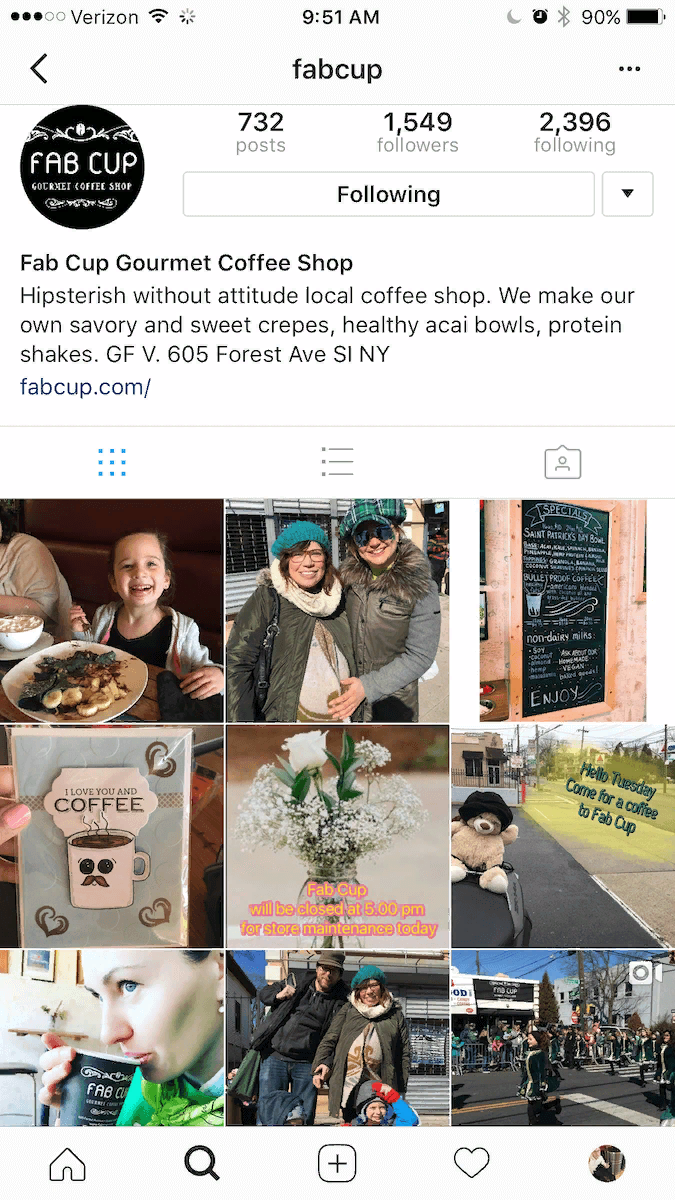
Task: Switch to grid view tab
Action: click(x=112, y=462)
